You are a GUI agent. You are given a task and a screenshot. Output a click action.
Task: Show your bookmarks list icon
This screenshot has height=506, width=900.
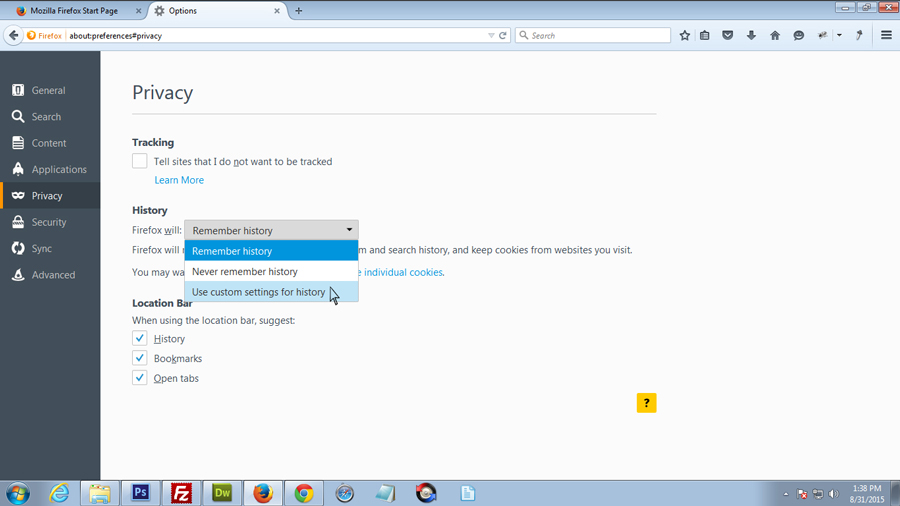[705, 36]
